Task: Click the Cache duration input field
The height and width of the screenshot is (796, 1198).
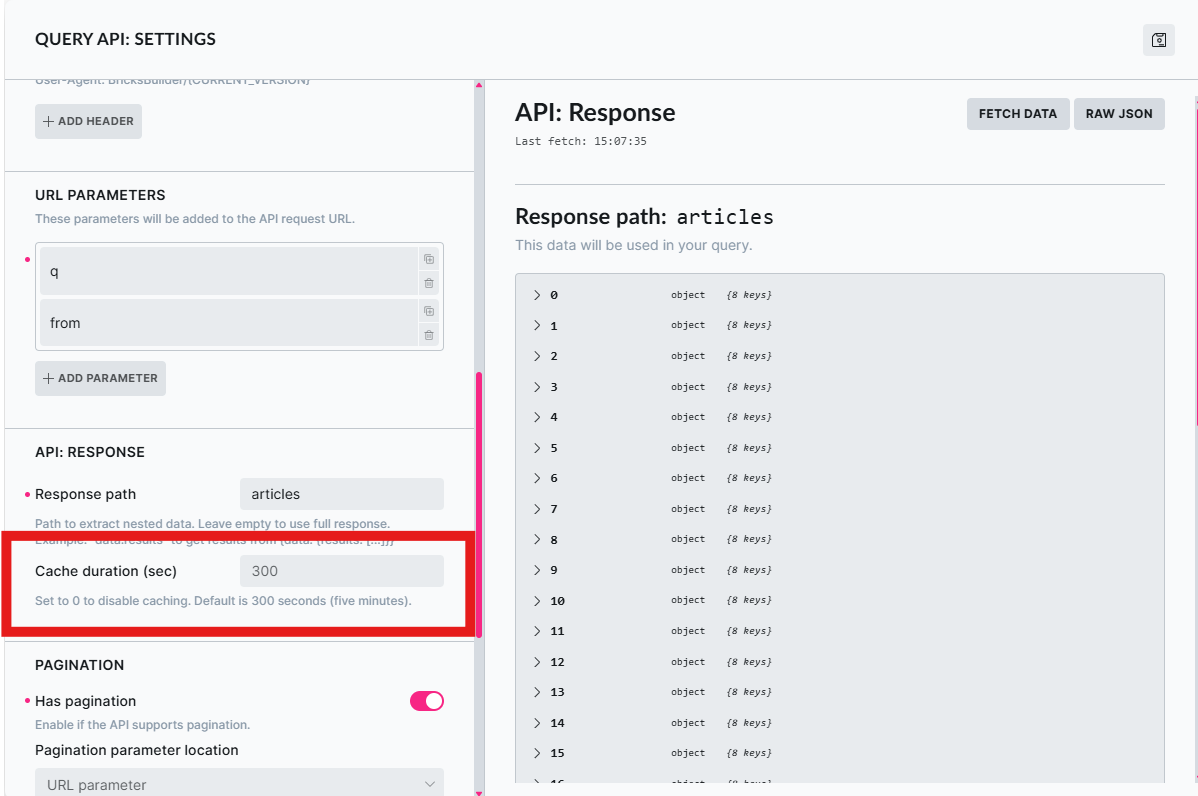Action: pos(341,571)
